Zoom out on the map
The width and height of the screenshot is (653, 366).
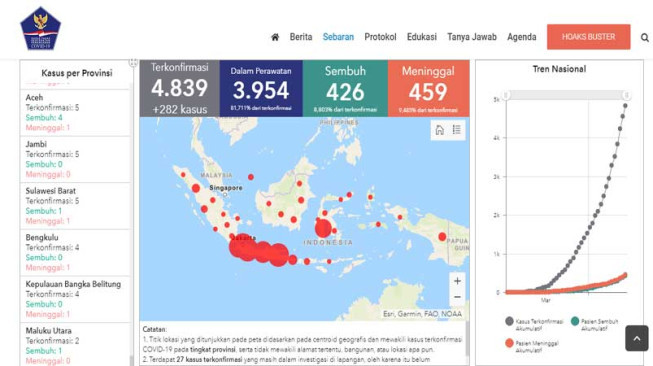pyautogui.click(x=457, y=297)
